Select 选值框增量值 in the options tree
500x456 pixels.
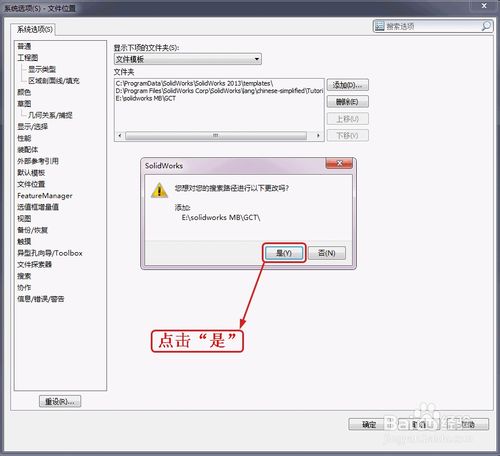[38, 207]
